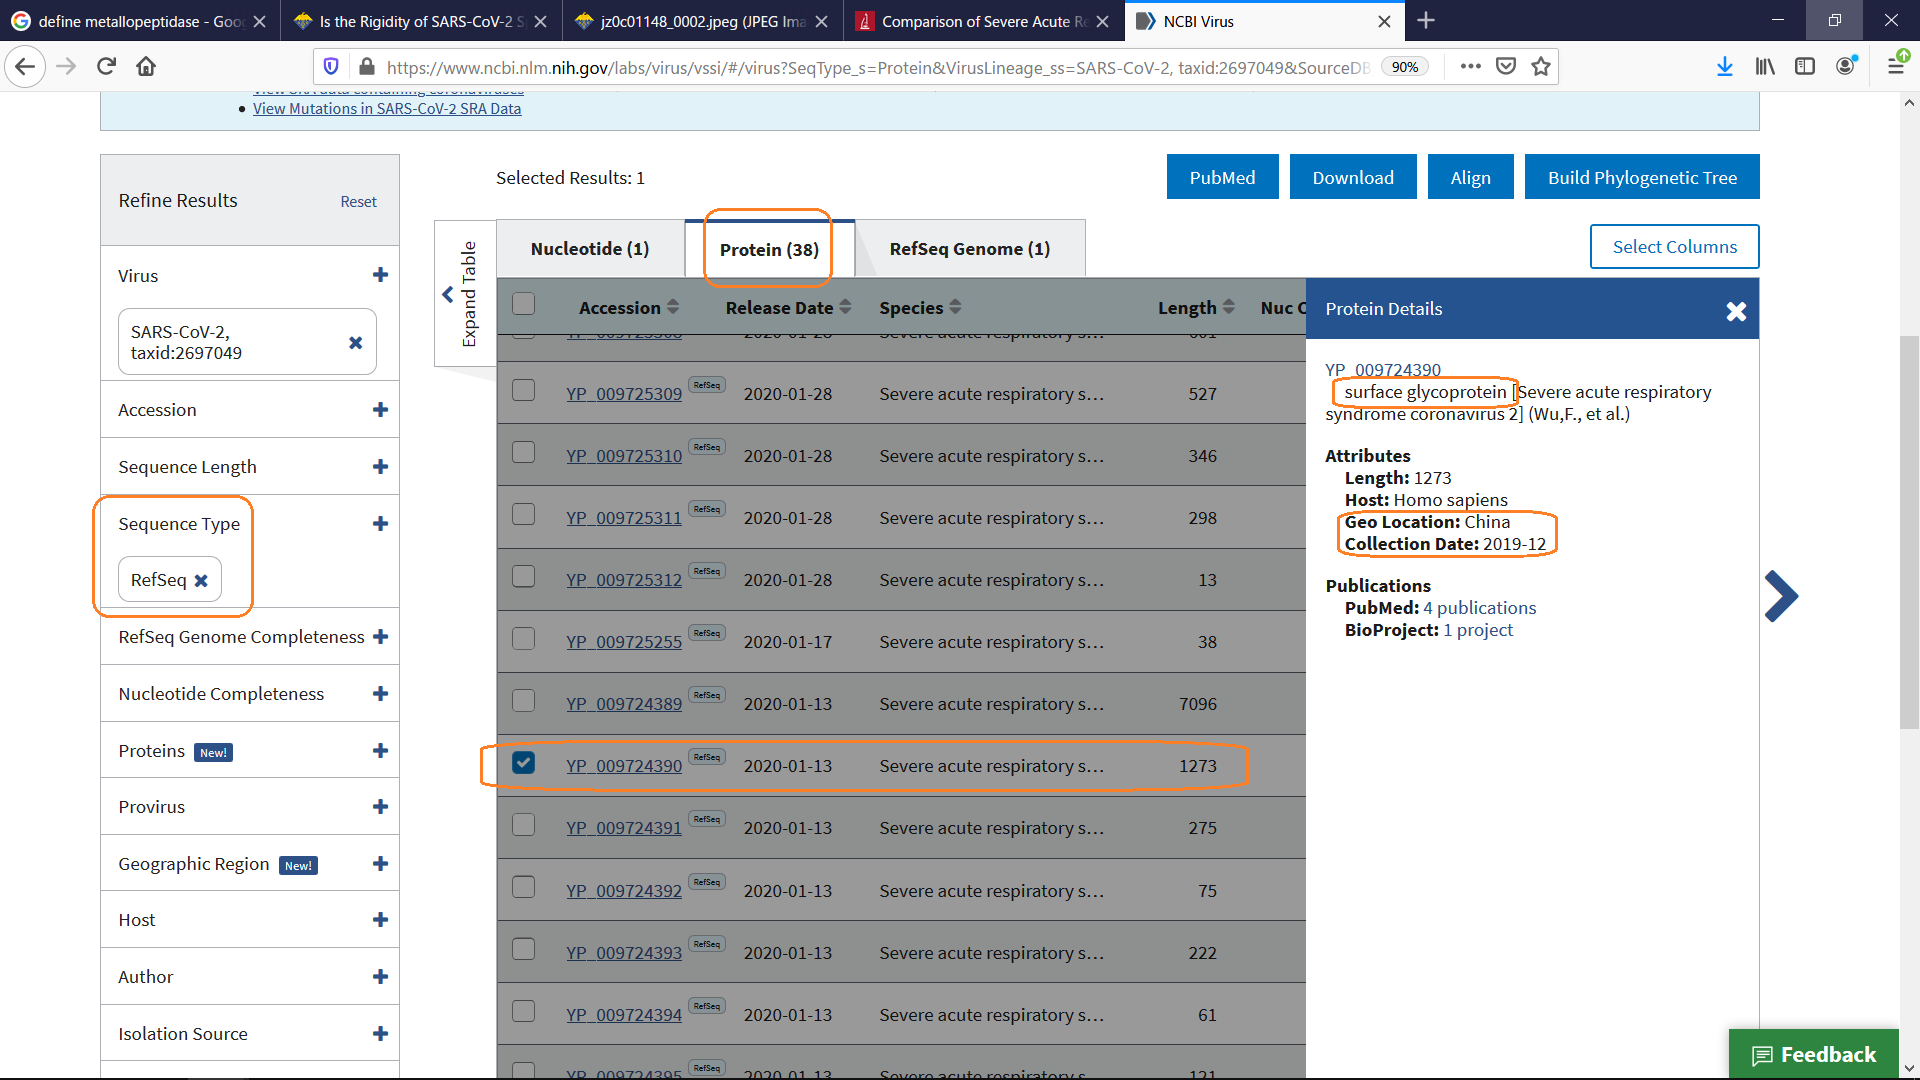Open Firefox Downloads panel
This screenshot has width=1920, height=1080.
point(1724,66)
